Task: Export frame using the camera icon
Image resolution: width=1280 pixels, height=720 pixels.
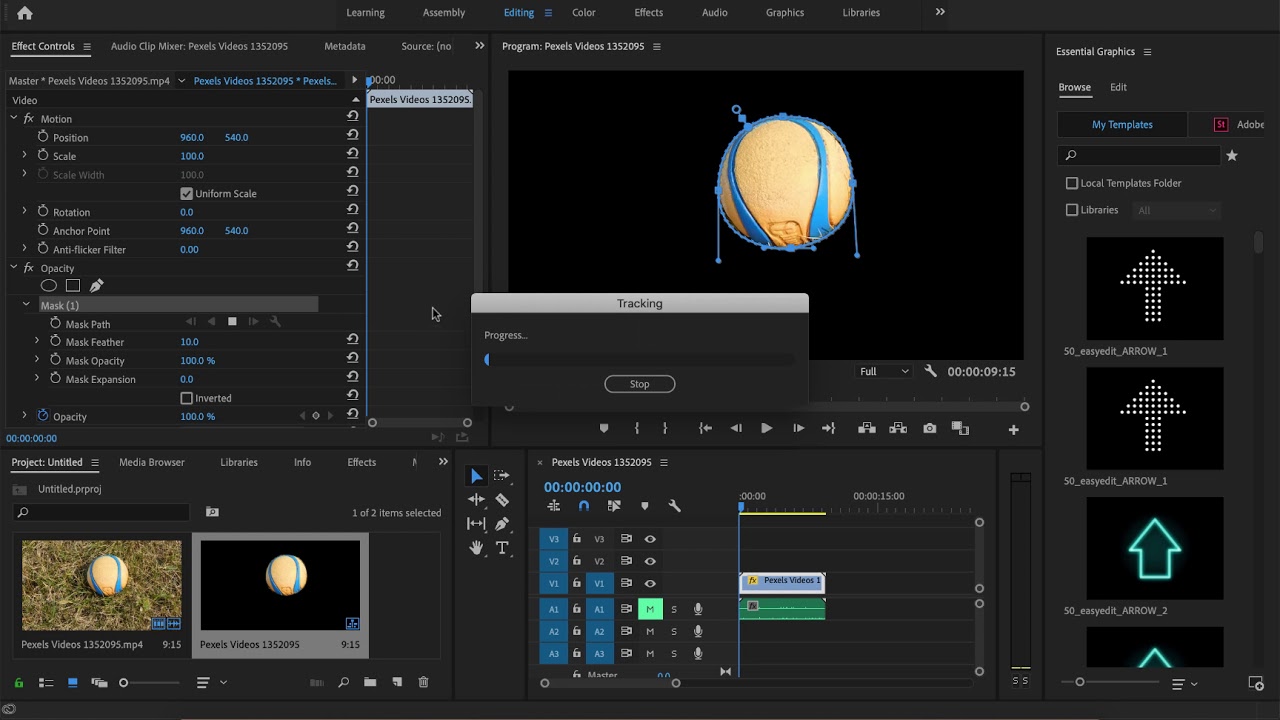Action: click(930, 428)
